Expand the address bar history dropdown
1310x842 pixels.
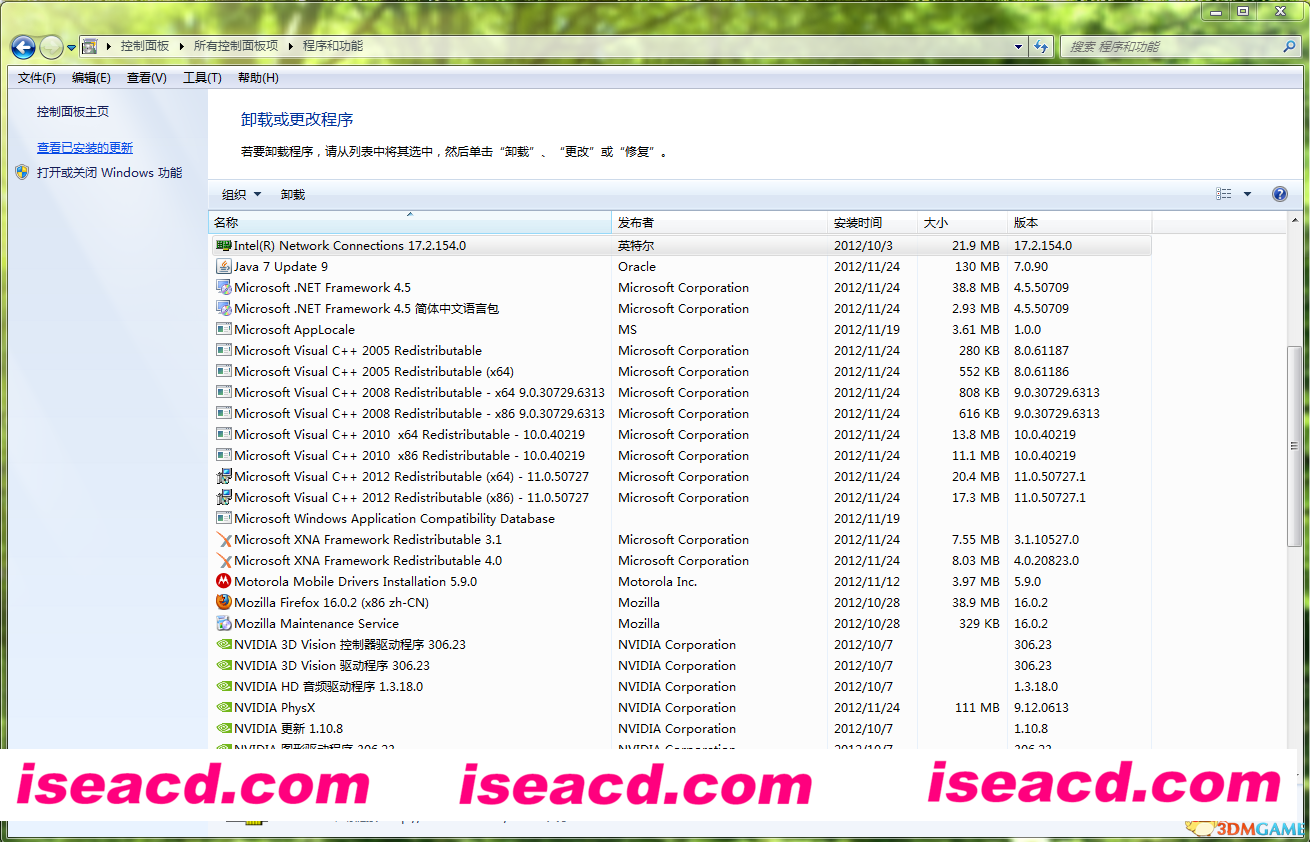[1019, 46]
